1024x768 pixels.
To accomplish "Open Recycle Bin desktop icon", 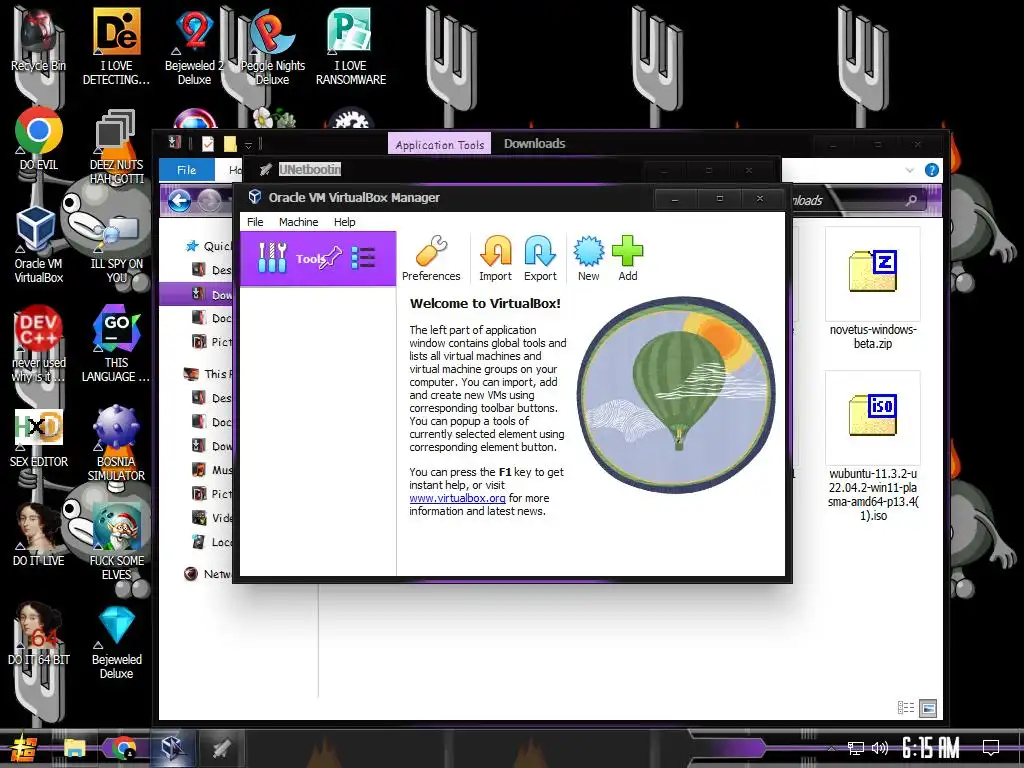I will 39,40.
